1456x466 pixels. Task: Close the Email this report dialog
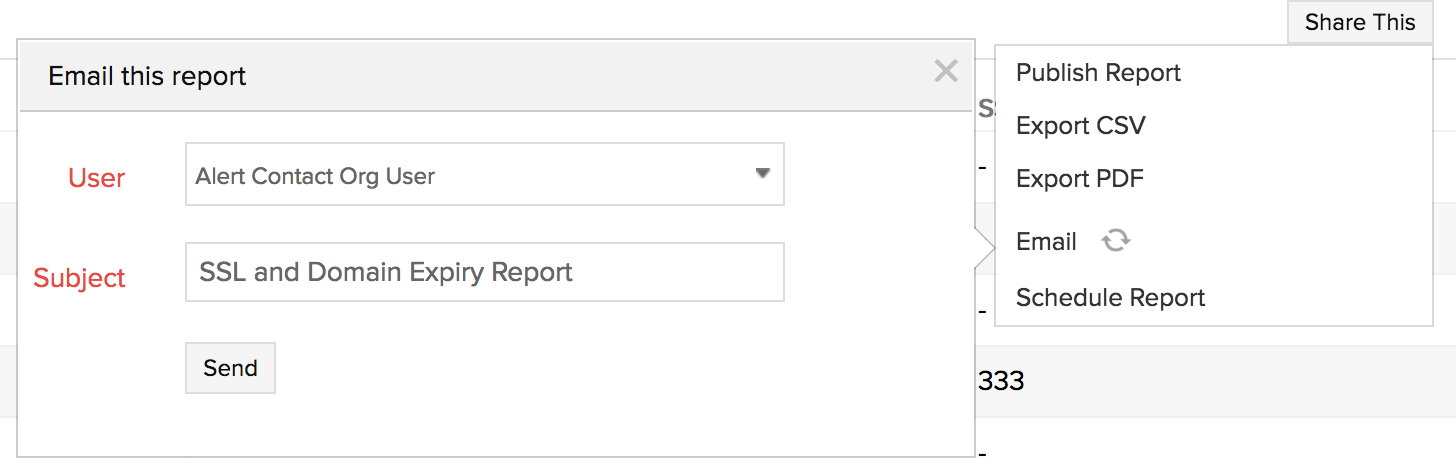[x=945, y=71]
